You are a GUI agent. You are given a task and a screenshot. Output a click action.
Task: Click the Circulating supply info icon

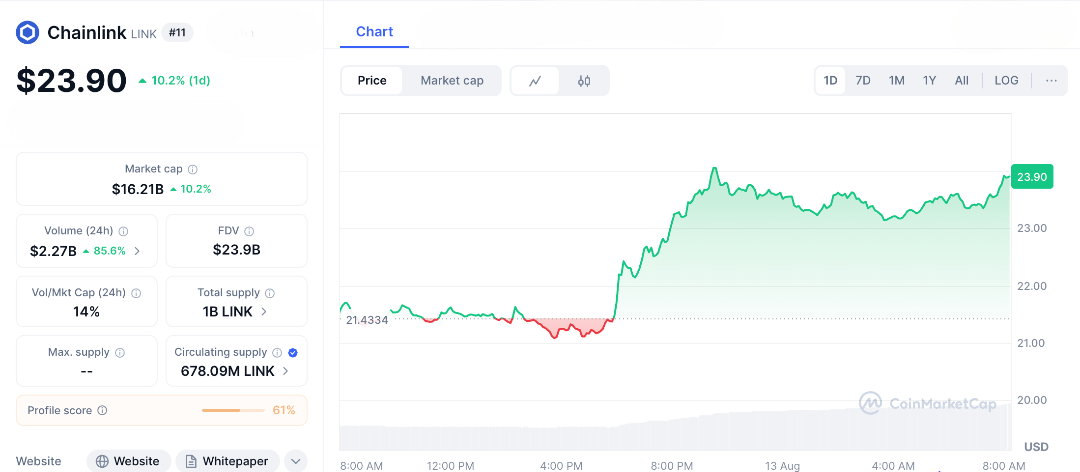tap(277, 353)
